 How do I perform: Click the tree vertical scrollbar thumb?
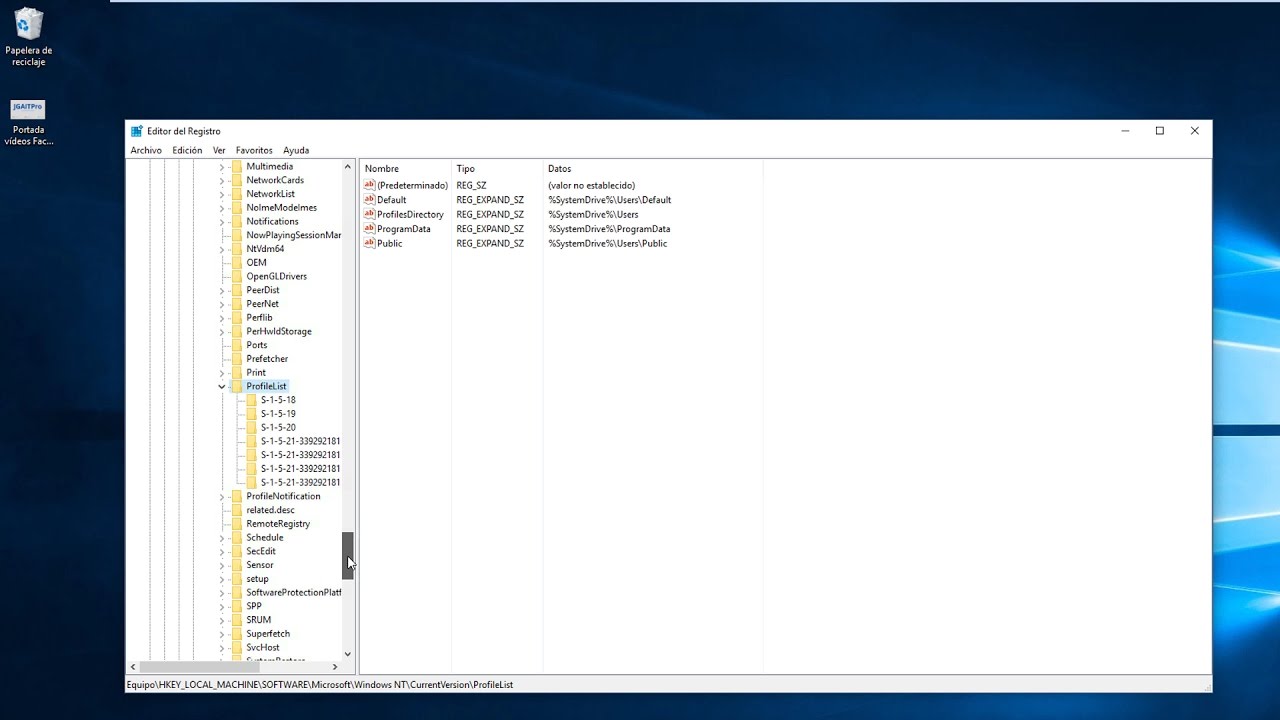tap(348, 555)
